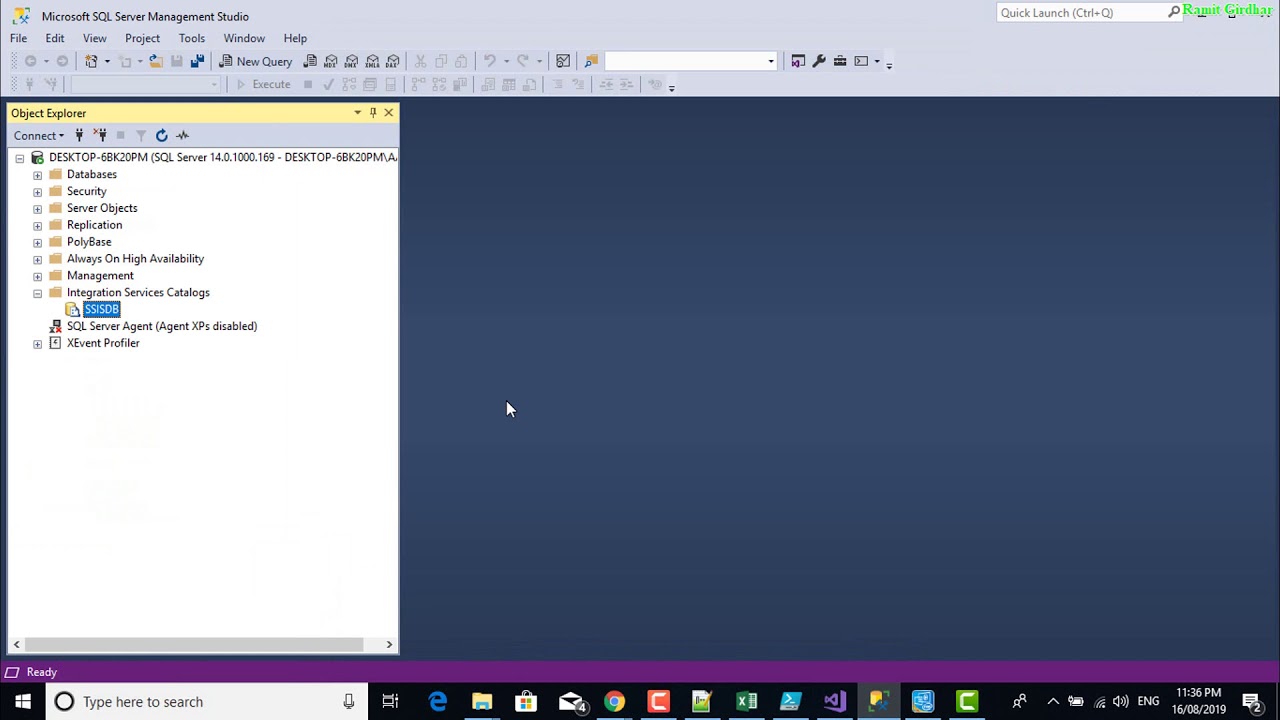Select the SSISDB catalog node
Screen dimensions: 1280x720
[101, 309]
